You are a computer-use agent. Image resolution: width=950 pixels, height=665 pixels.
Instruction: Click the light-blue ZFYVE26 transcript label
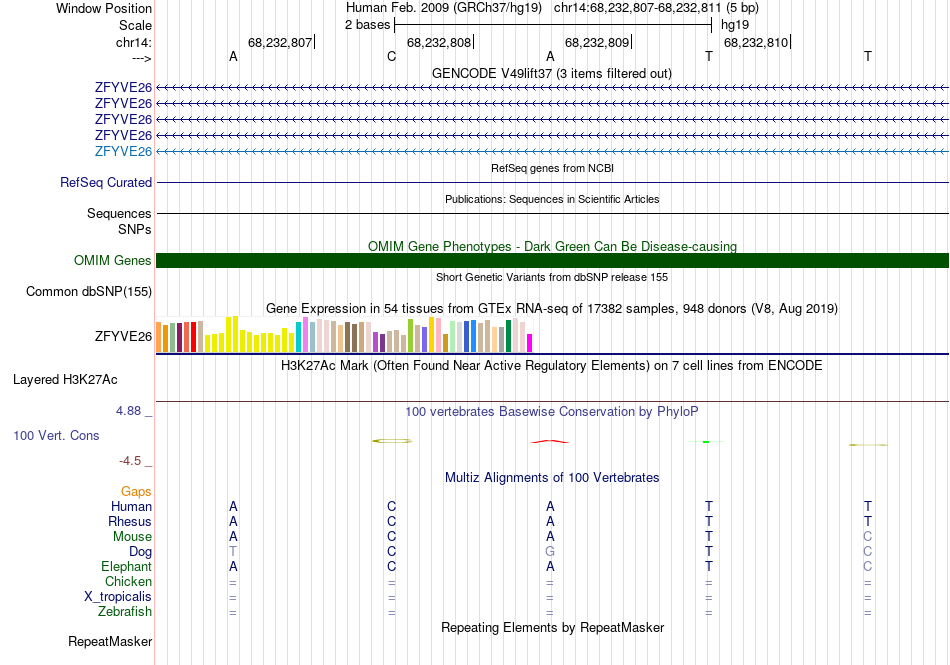123,151
